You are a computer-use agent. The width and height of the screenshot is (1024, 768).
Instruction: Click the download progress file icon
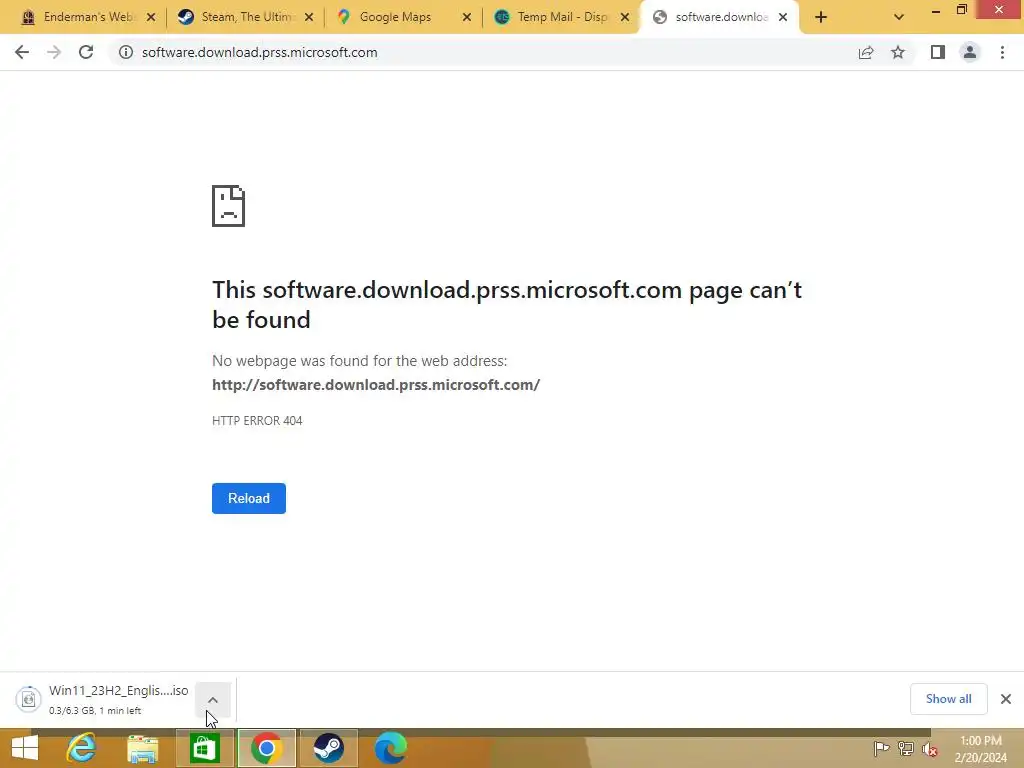29,699
